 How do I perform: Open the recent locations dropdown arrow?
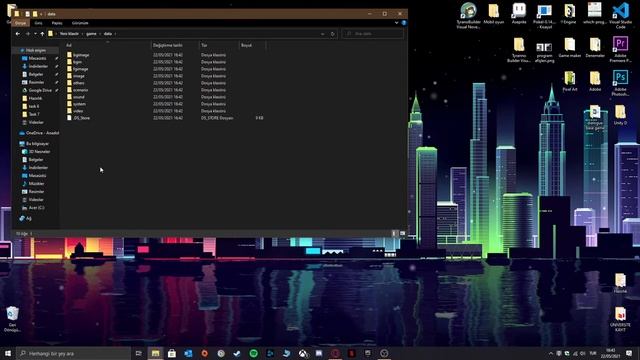(35, 34)
